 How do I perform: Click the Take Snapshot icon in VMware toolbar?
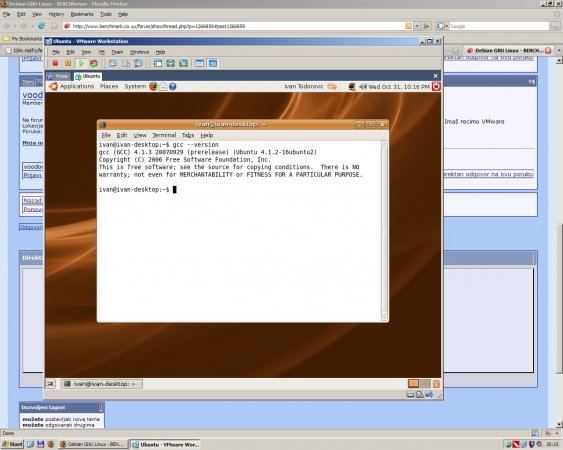pos(113,64)
